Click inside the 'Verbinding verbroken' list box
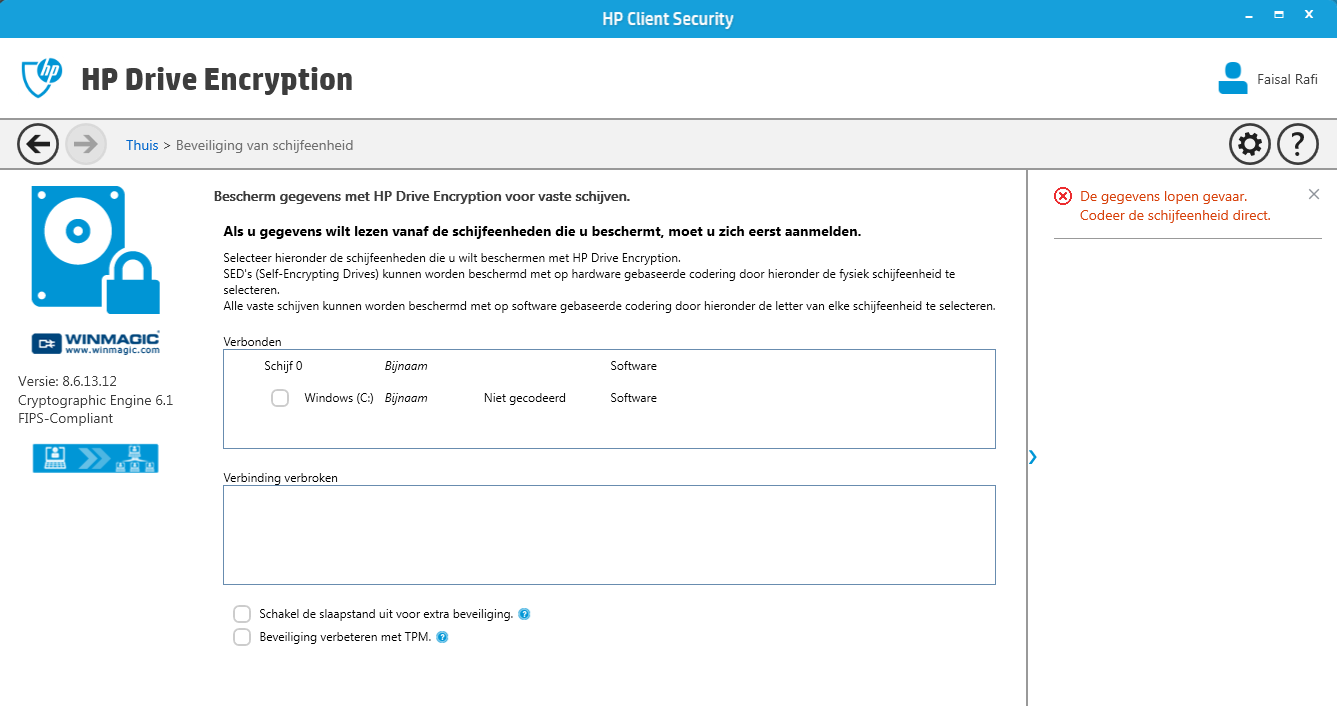Image resolution: width=1337 pixels, height=706 pixels. 609,535
